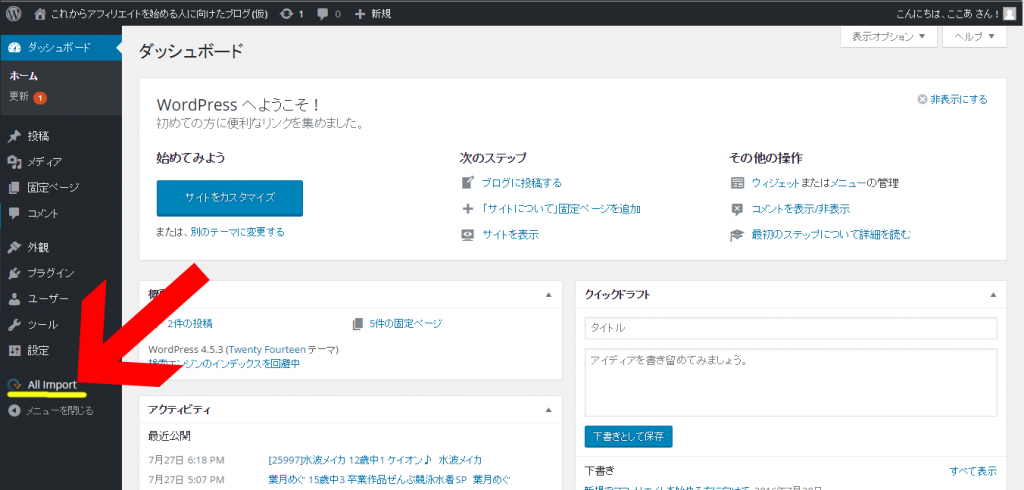
Task: Open メディア from the sidebar icon
Action: [x=14, y=162]
